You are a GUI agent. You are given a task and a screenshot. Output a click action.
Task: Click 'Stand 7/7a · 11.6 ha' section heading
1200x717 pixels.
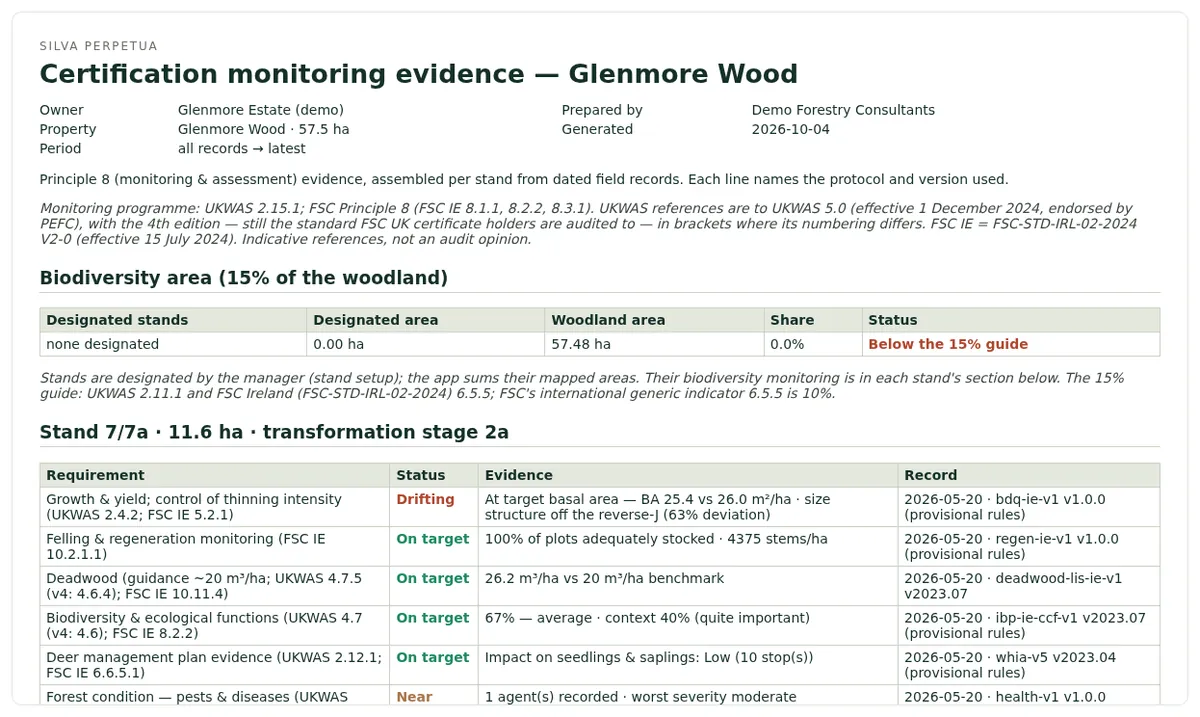(274, 432)
